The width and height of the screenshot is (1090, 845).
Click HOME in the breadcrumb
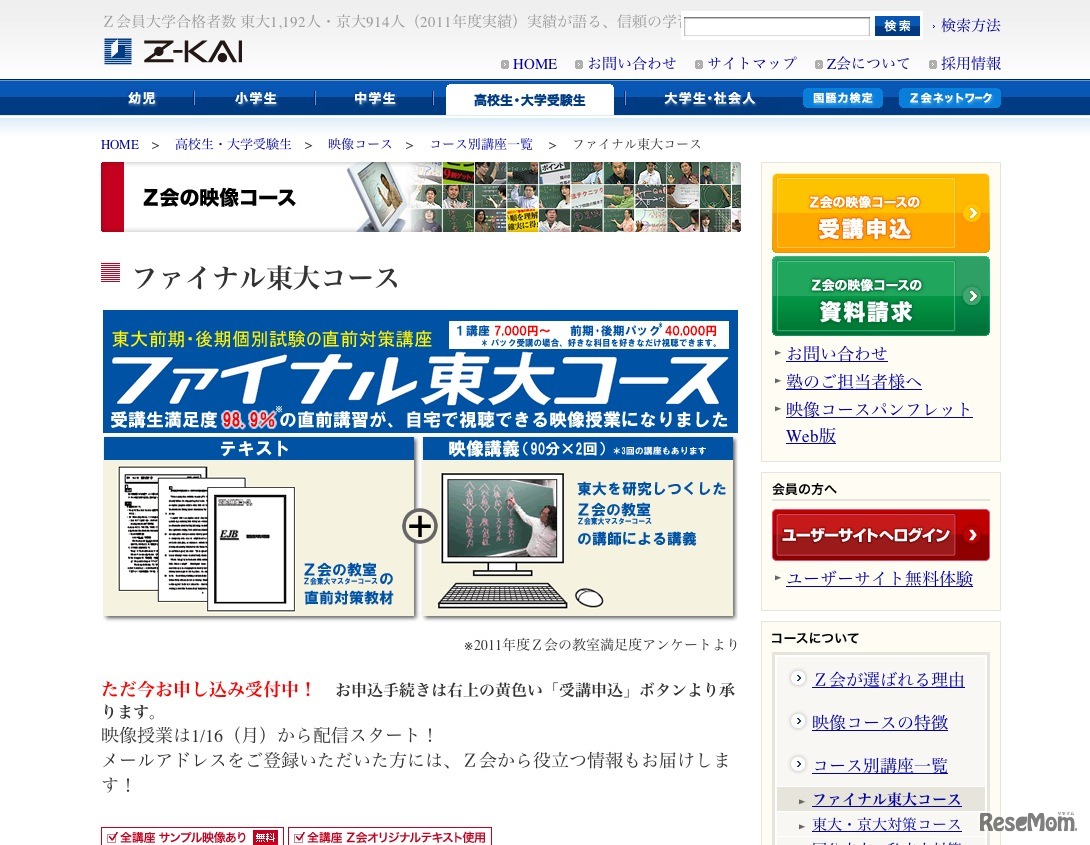[x=120, y=145]
